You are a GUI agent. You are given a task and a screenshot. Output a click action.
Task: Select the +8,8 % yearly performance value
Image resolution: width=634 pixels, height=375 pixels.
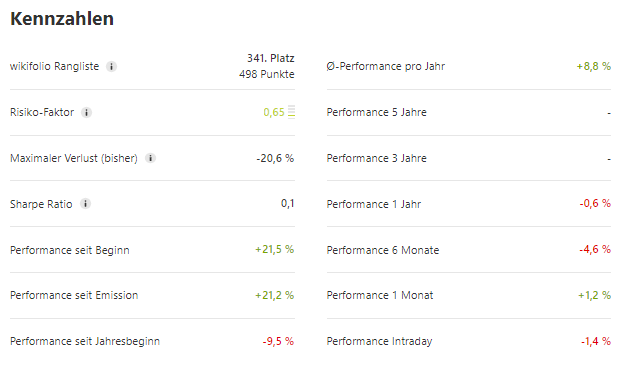pyautogui.click(x=594, y=66)
